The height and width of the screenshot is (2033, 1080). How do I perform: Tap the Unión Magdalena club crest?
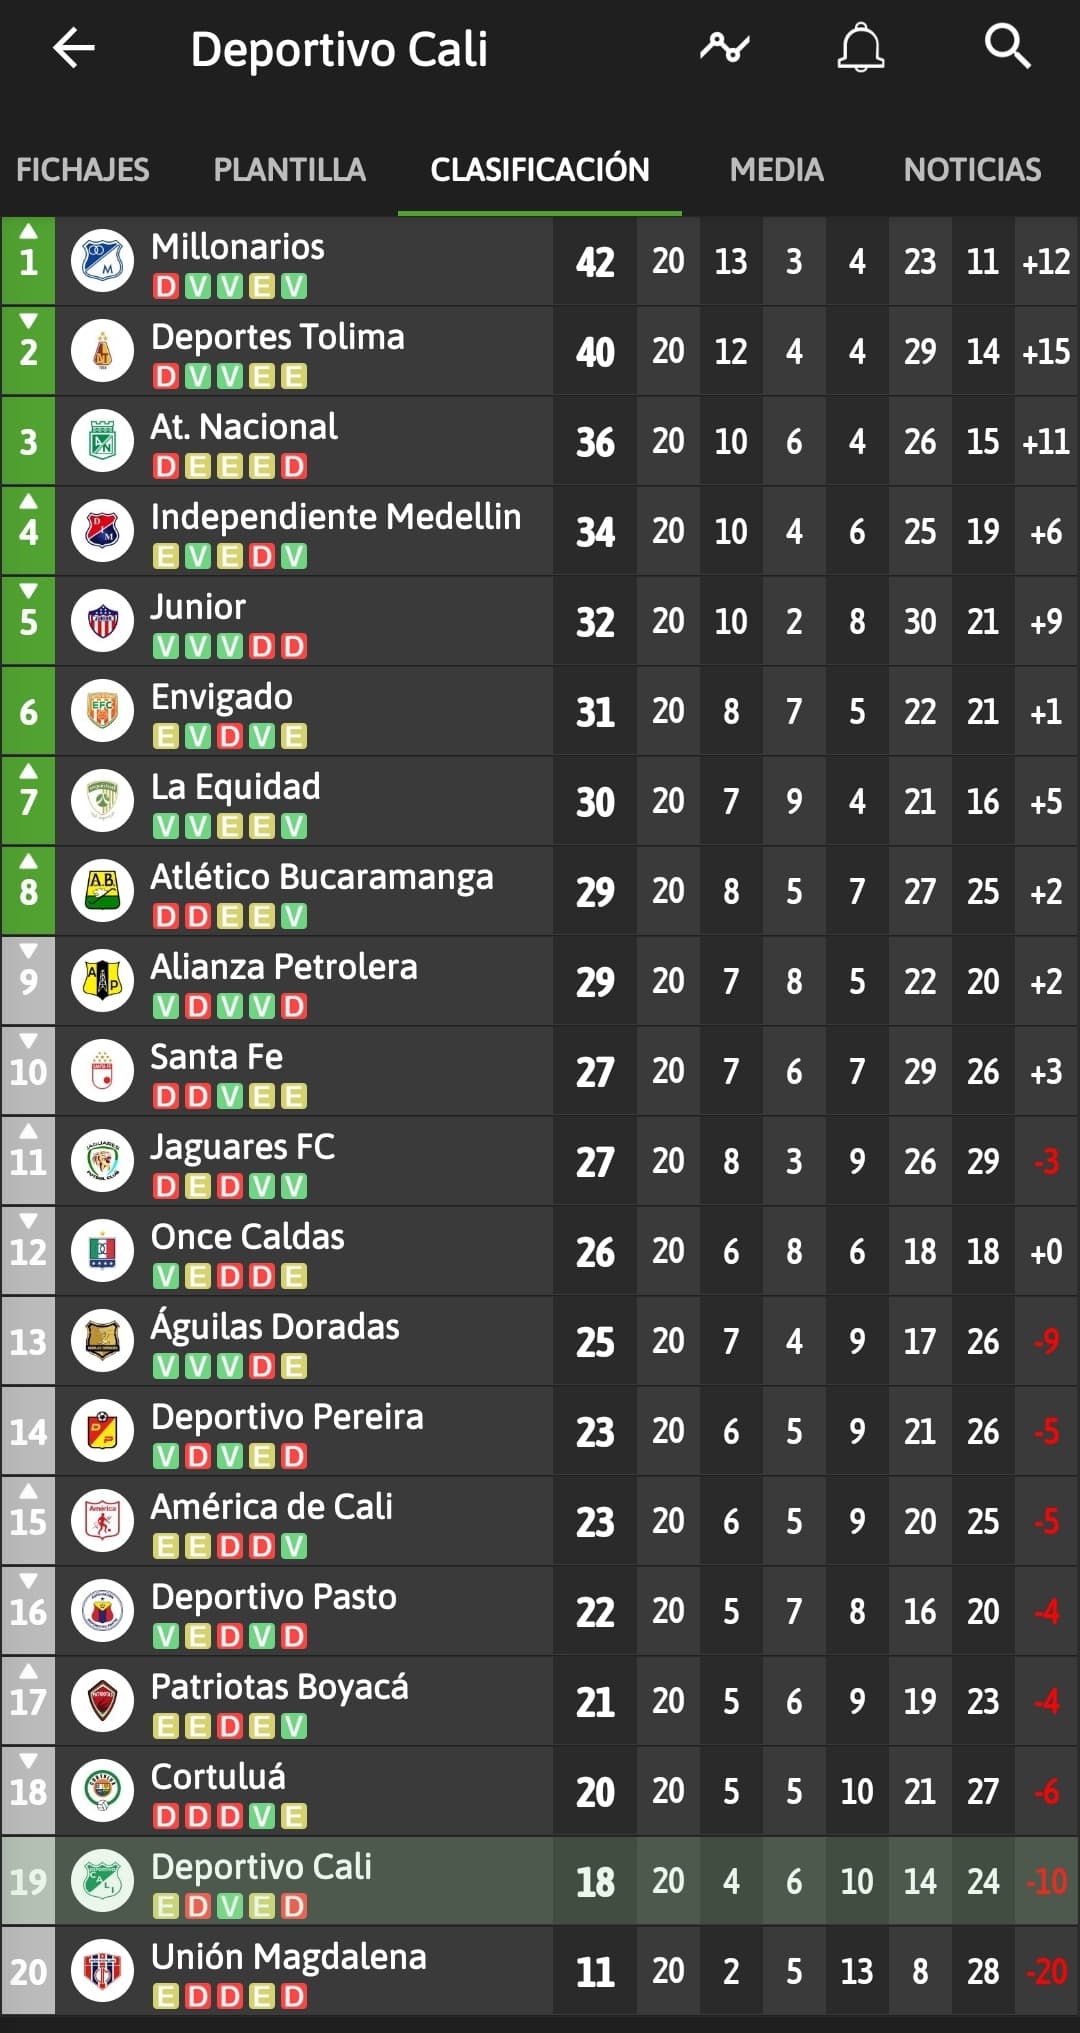coord(102,1971)
